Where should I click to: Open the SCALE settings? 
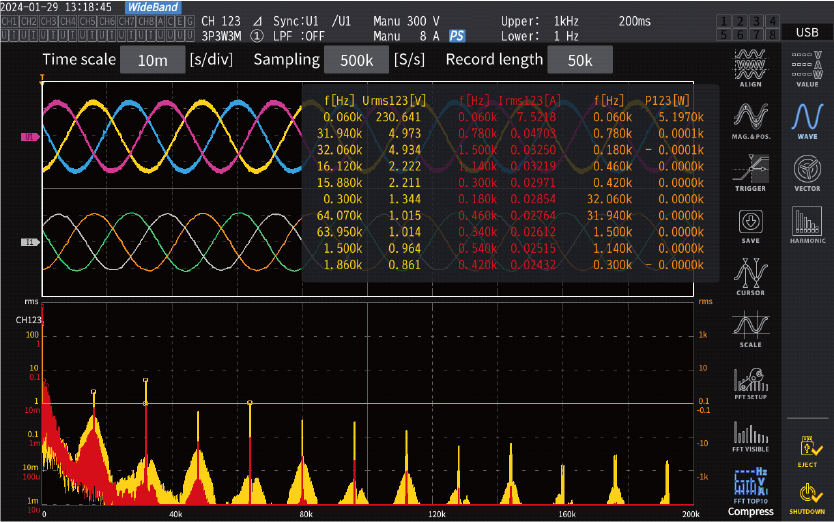[x=750, y=329]
